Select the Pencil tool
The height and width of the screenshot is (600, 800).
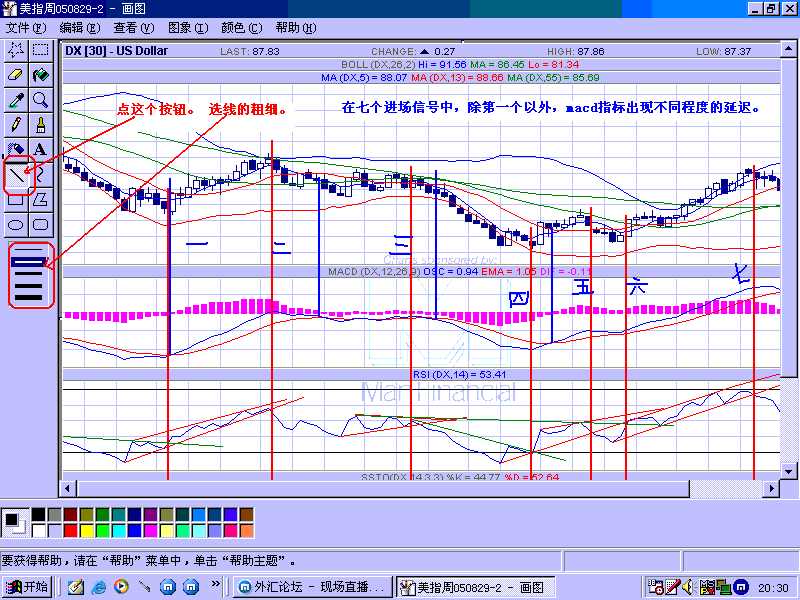point(14,124)
